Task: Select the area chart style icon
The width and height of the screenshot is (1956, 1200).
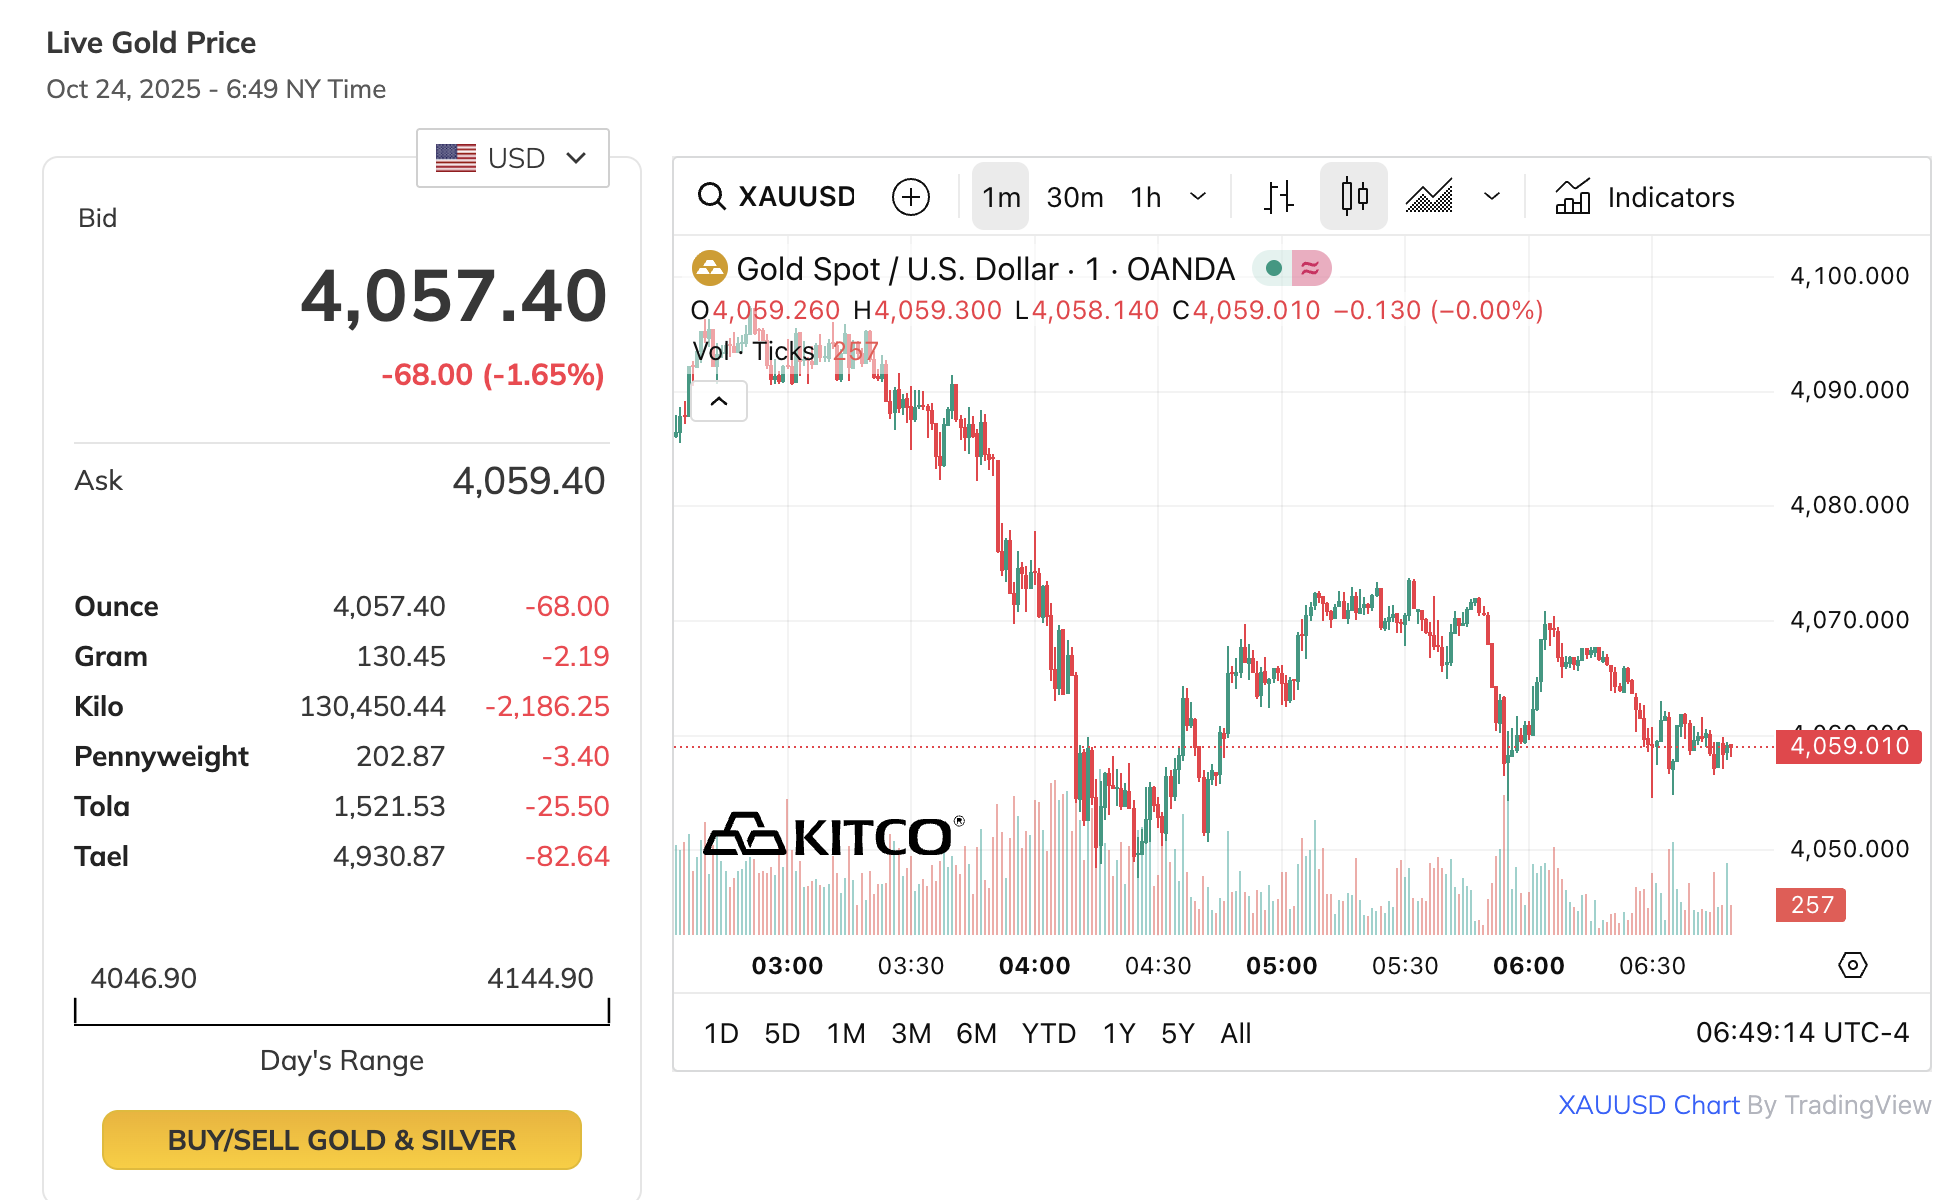Action: 1429,197
